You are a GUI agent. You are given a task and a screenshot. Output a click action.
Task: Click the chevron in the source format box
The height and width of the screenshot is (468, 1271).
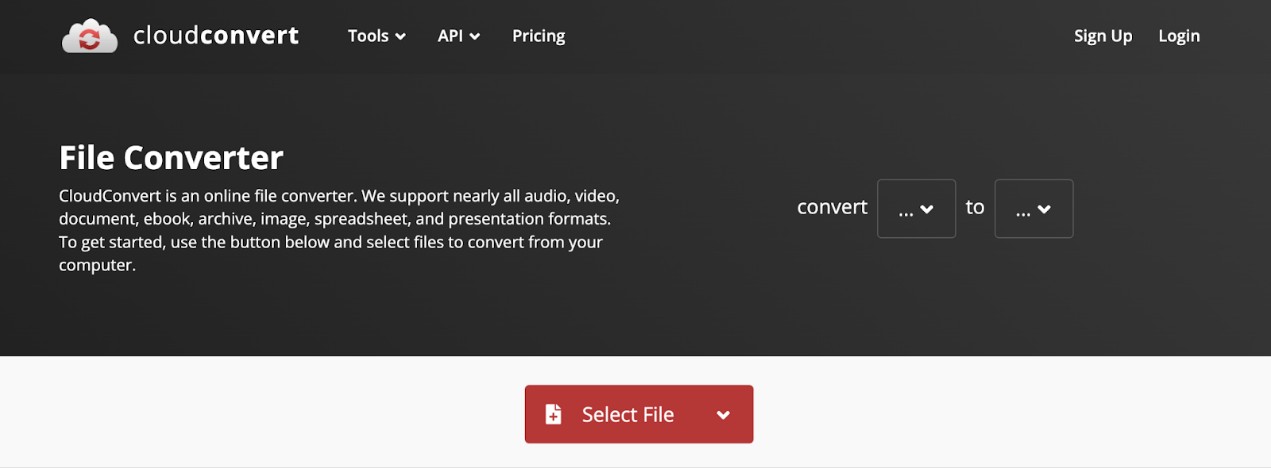pos(927,210)
